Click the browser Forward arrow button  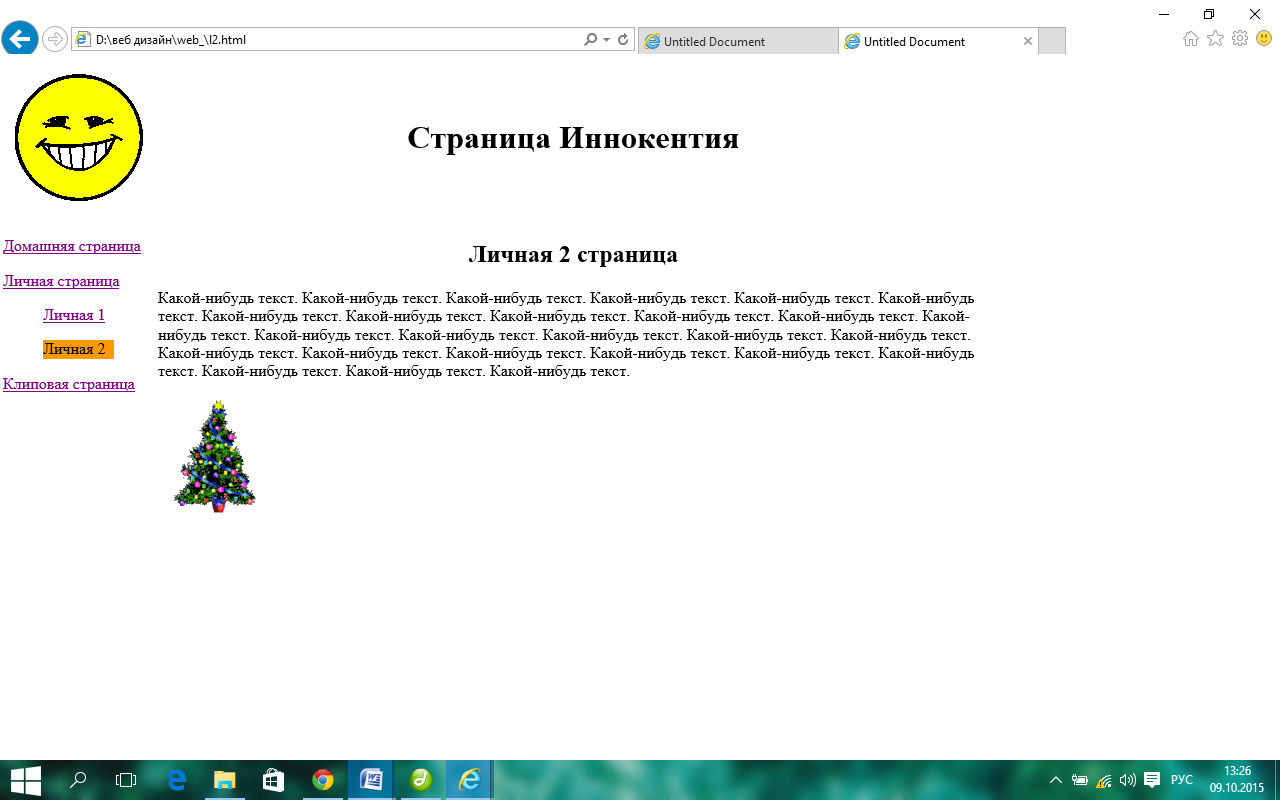54,40
